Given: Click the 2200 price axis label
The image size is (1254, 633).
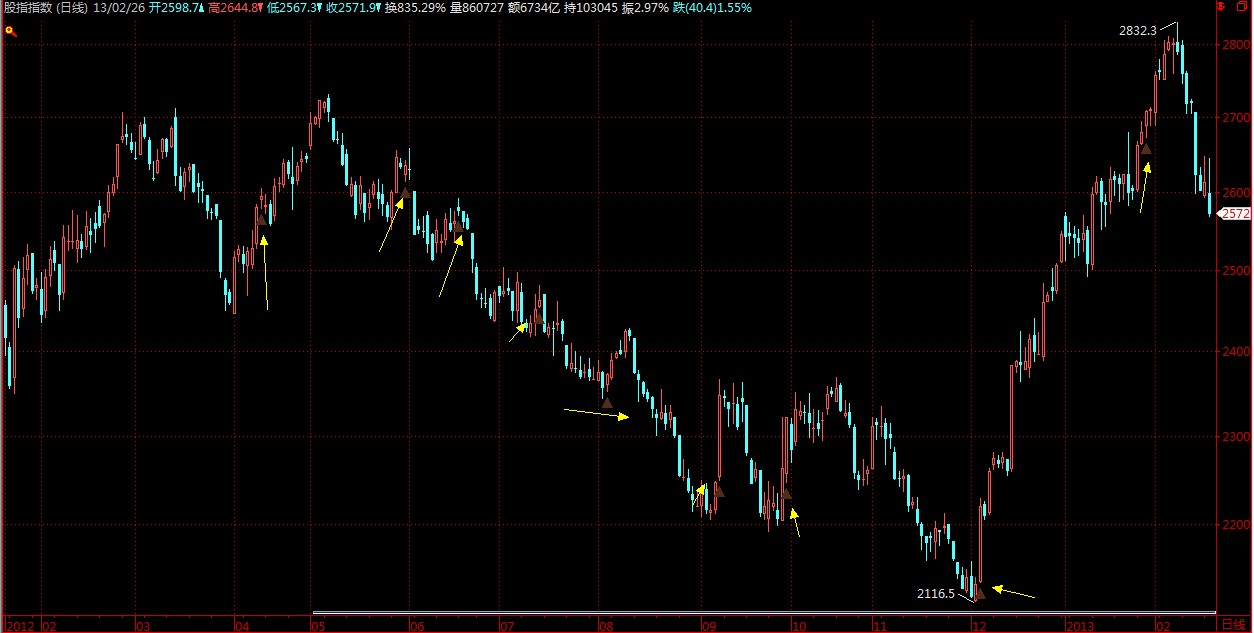Looking at the screenshot, I should click(1237, 525).
